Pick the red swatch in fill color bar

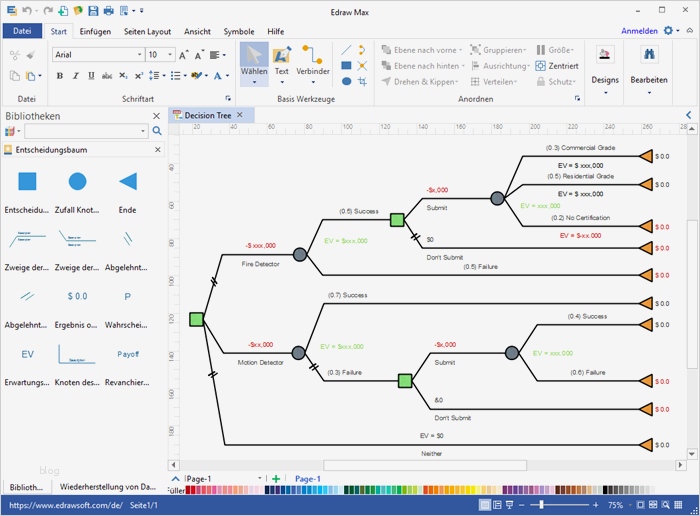pyautogui.click(x=188, y=490)
